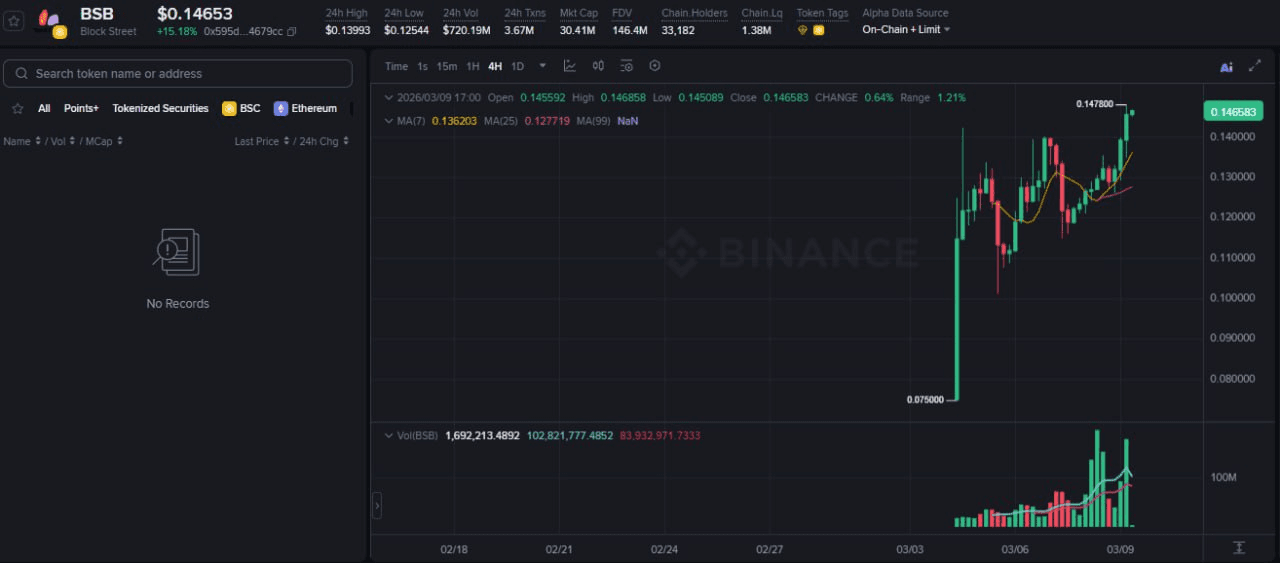Select the 1H time interval
The height and width of the screenshot is (563, 1280).
[473, 66]
